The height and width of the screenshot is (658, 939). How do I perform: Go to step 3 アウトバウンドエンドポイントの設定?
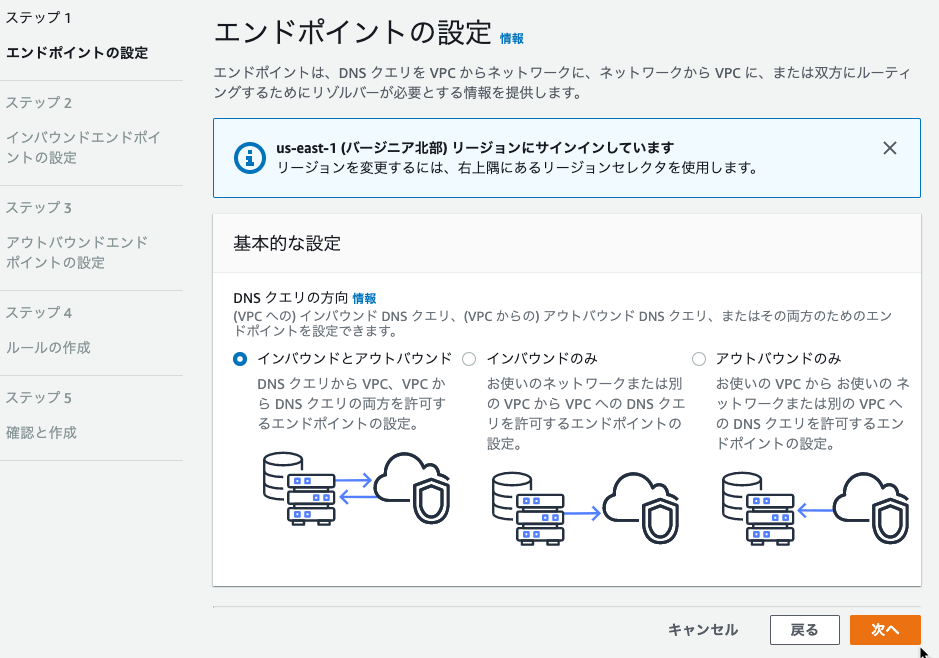(77, 252)
